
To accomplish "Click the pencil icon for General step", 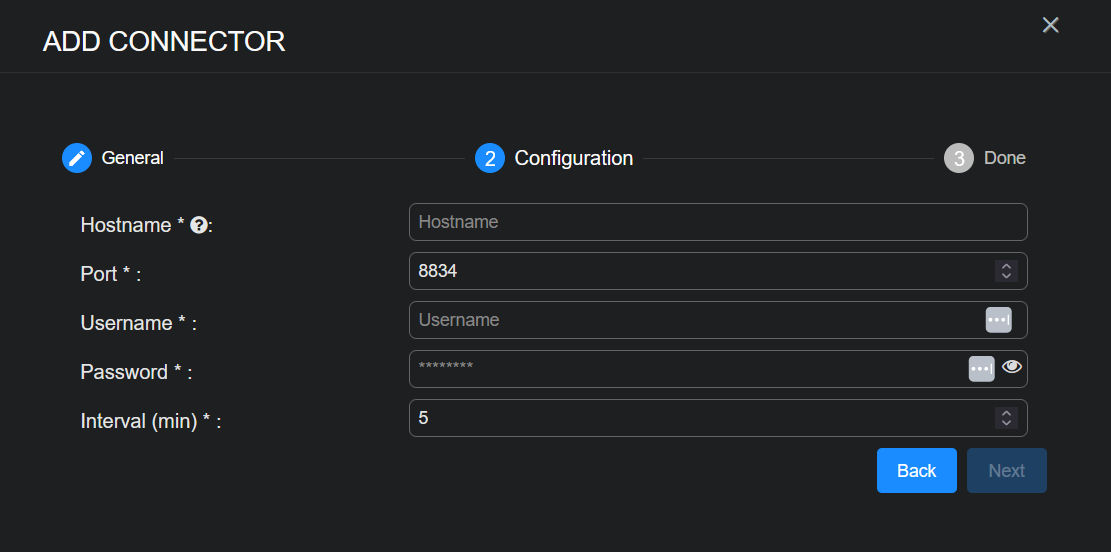I will pyautogui.click(x=77, y=158).
